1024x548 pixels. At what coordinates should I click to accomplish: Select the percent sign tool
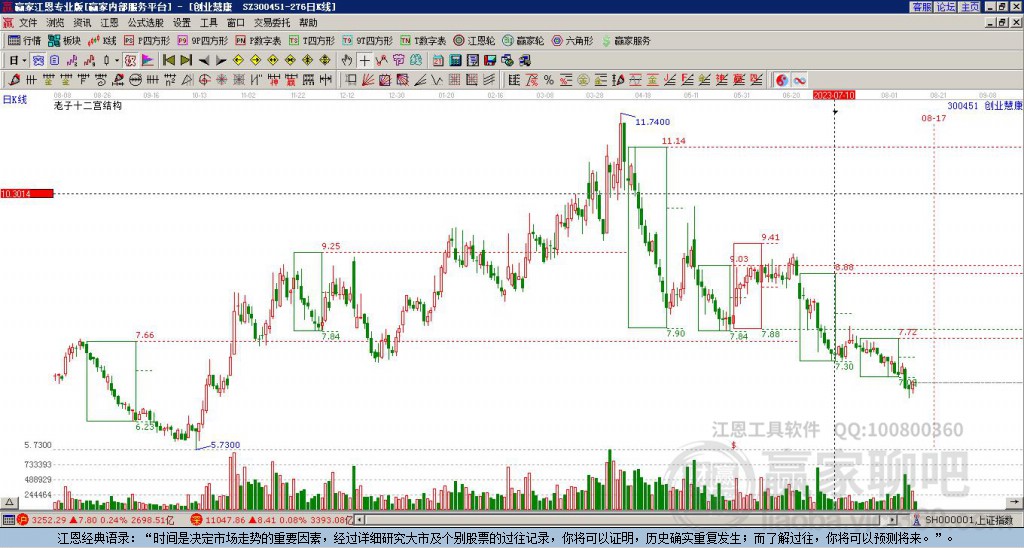[x=549, y=80]
